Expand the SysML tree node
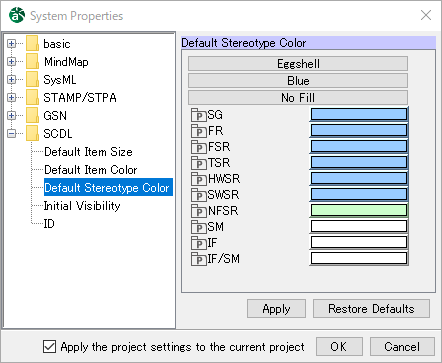The image size is (442, 363). pos(11,80)
